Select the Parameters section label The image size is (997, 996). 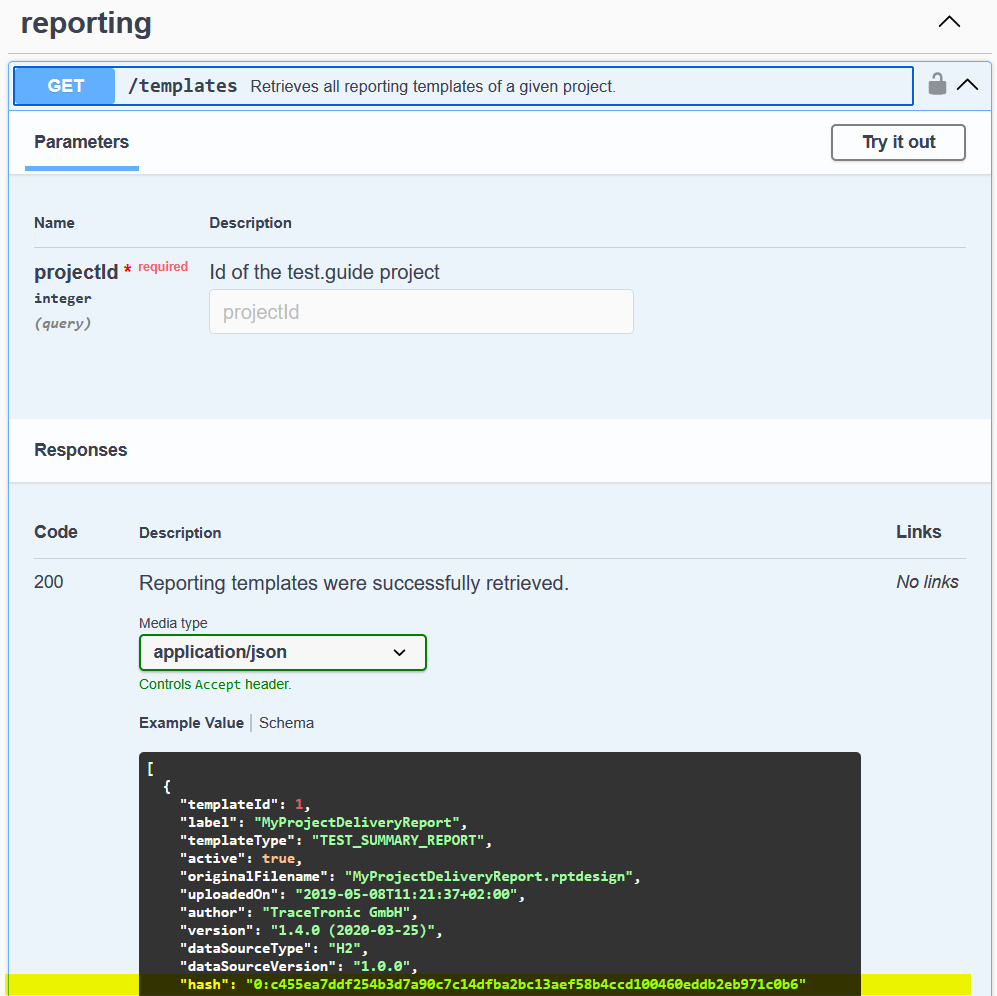[81, 142]
